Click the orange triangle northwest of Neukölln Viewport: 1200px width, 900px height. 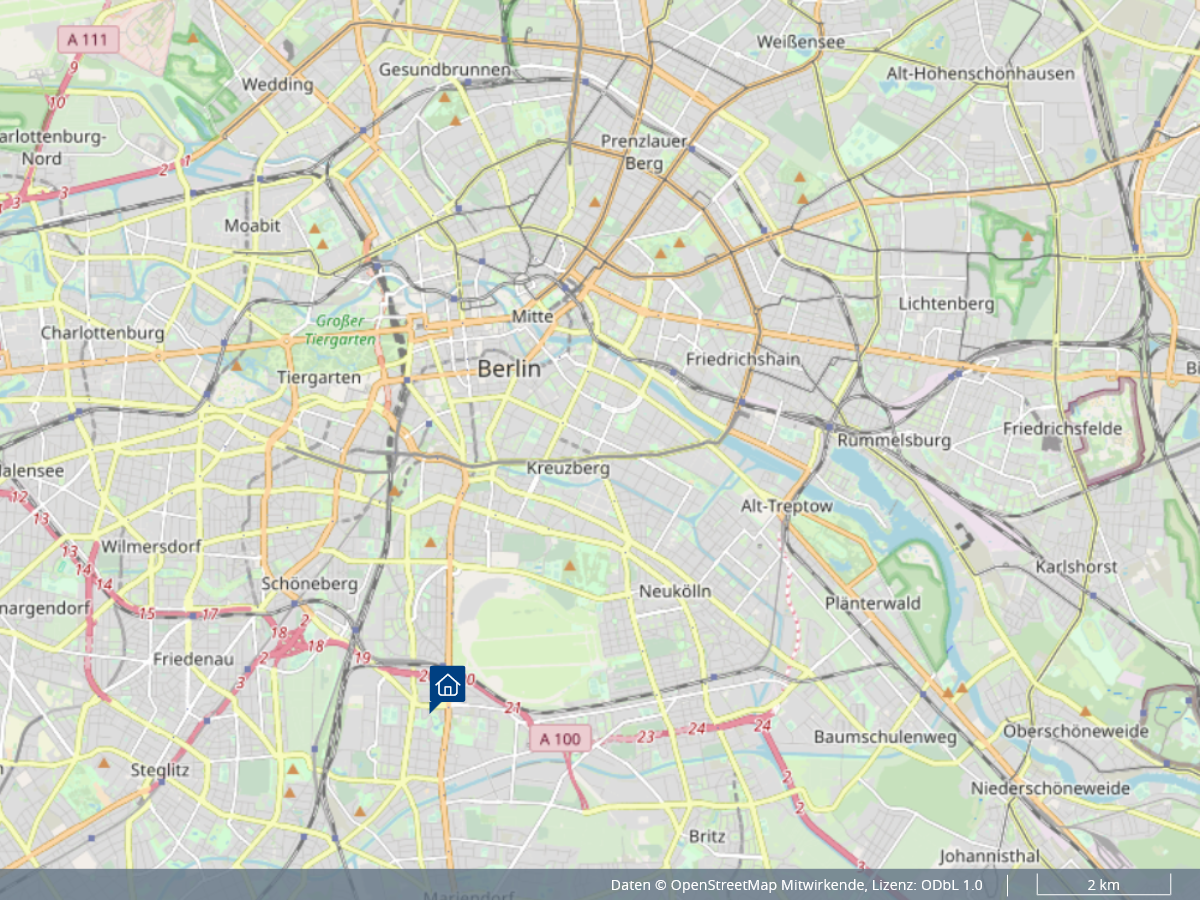(570, 566)
